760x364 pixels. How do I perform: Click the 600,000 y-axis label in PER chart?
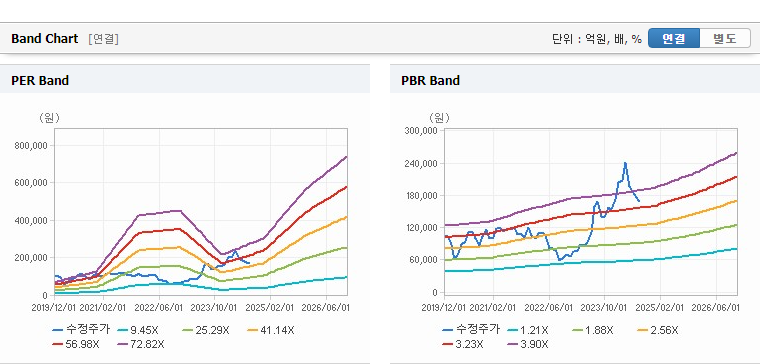click(32, 183)
